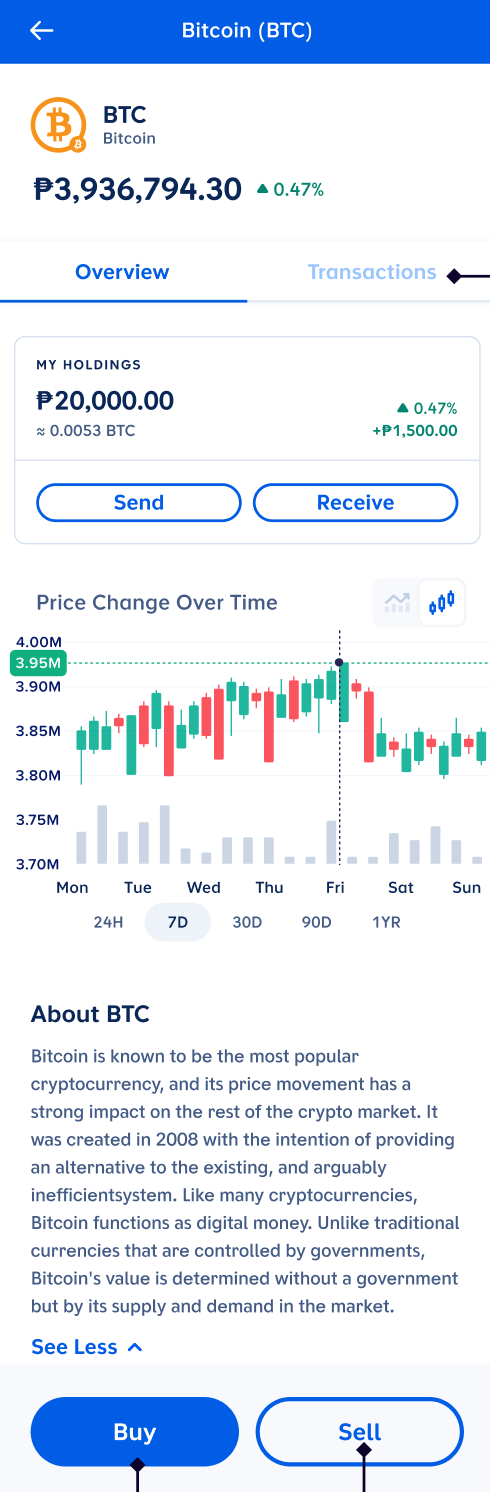Select the candlestick chart view icon

click(x=441, y=603)
